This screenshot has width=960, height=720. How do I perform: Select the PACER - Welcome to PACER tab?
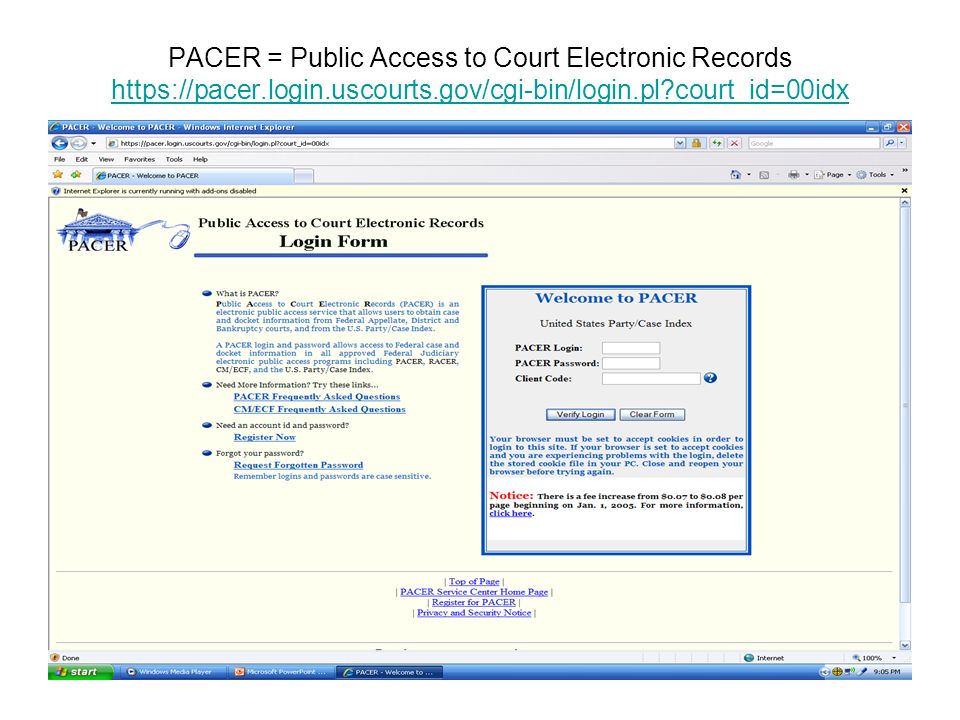pyautogui.click(x=193, y=176)
